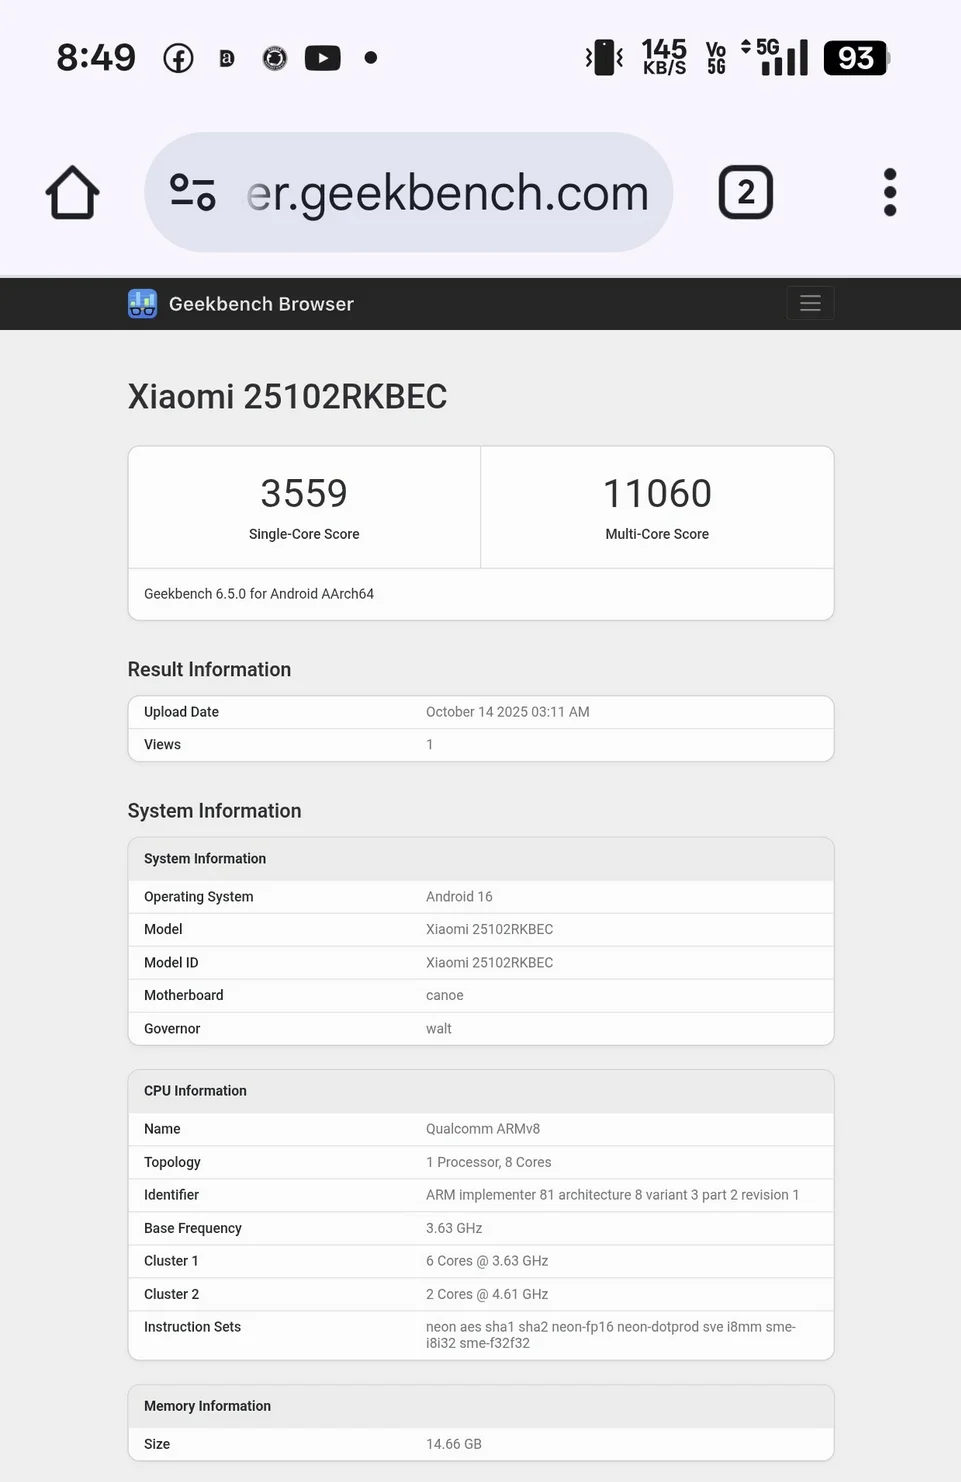
Task: Open the tab switcher showing 2 tabs
Action: [x=745, y=192]
